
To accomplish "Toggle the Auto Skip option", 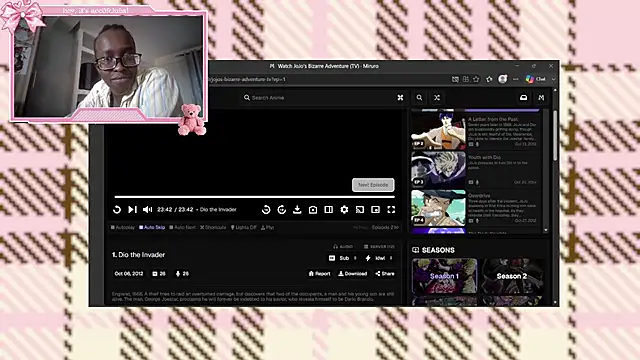I will coord(152,228).
